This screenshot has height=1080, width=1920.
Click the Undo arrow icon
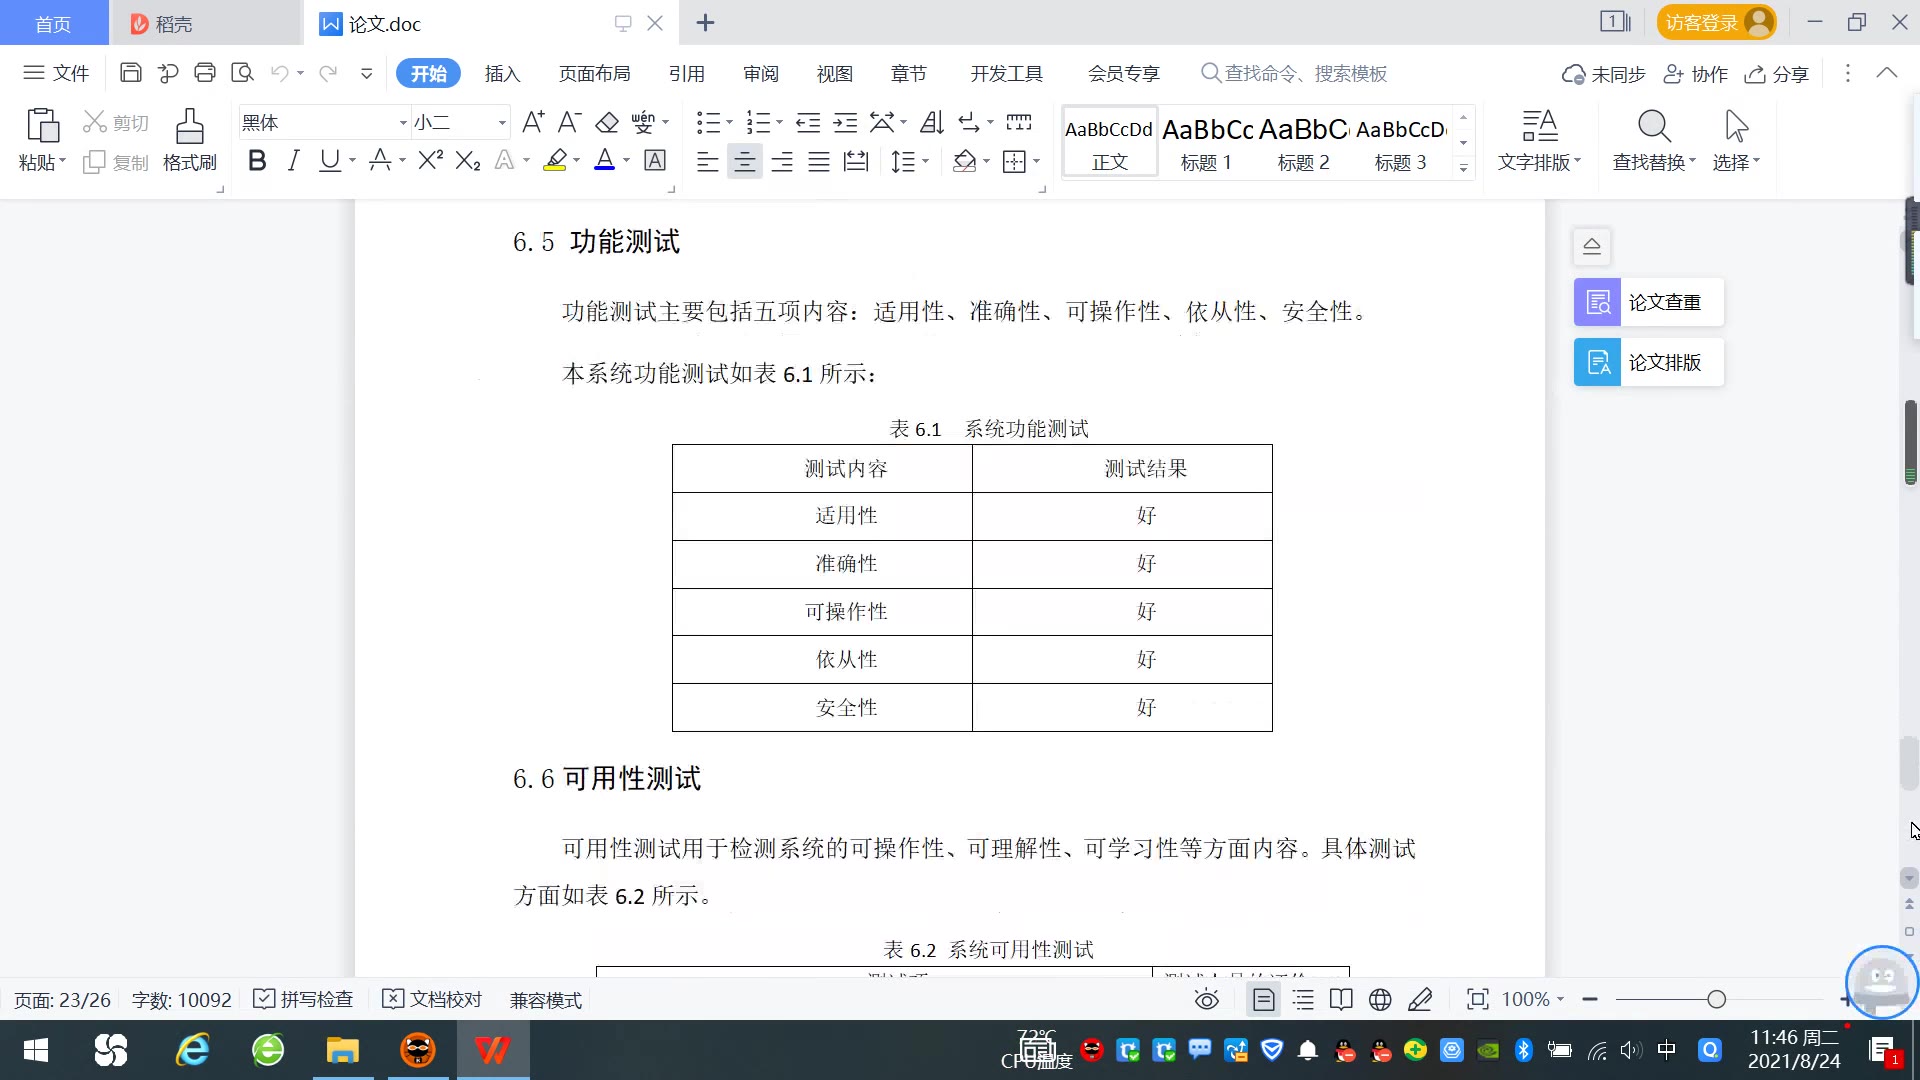point(280,73)
